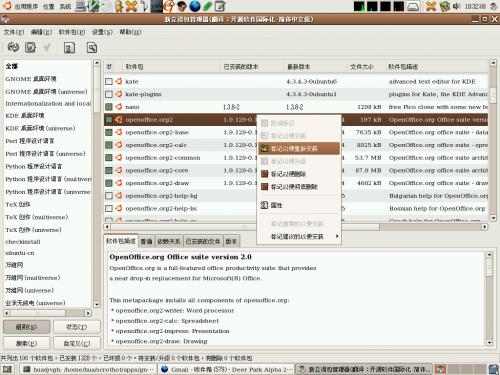The width and height of the screenshot is (500, 375).
Task: Select the 'ubuntu-cn' category
Action: (x=20, y=253)
